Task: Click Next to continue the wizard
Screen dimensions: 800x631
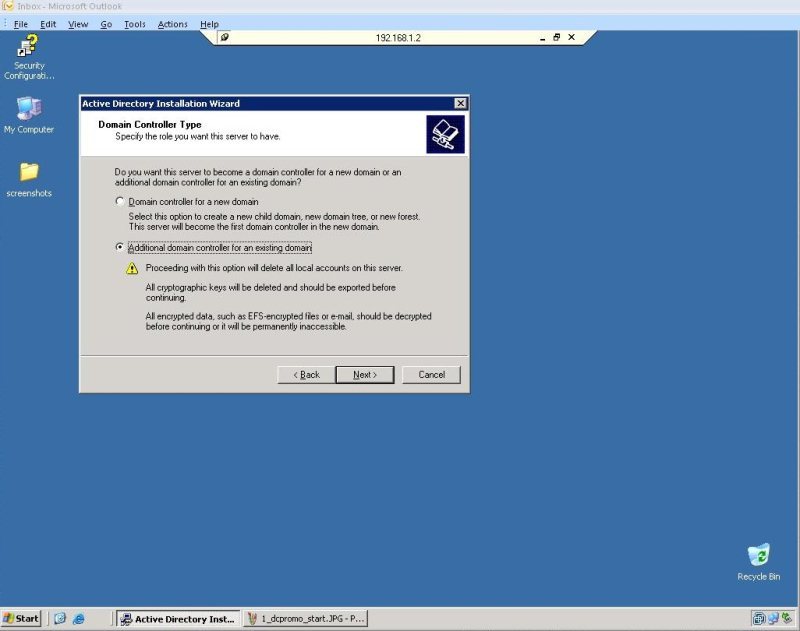Action: click(365, 375)
